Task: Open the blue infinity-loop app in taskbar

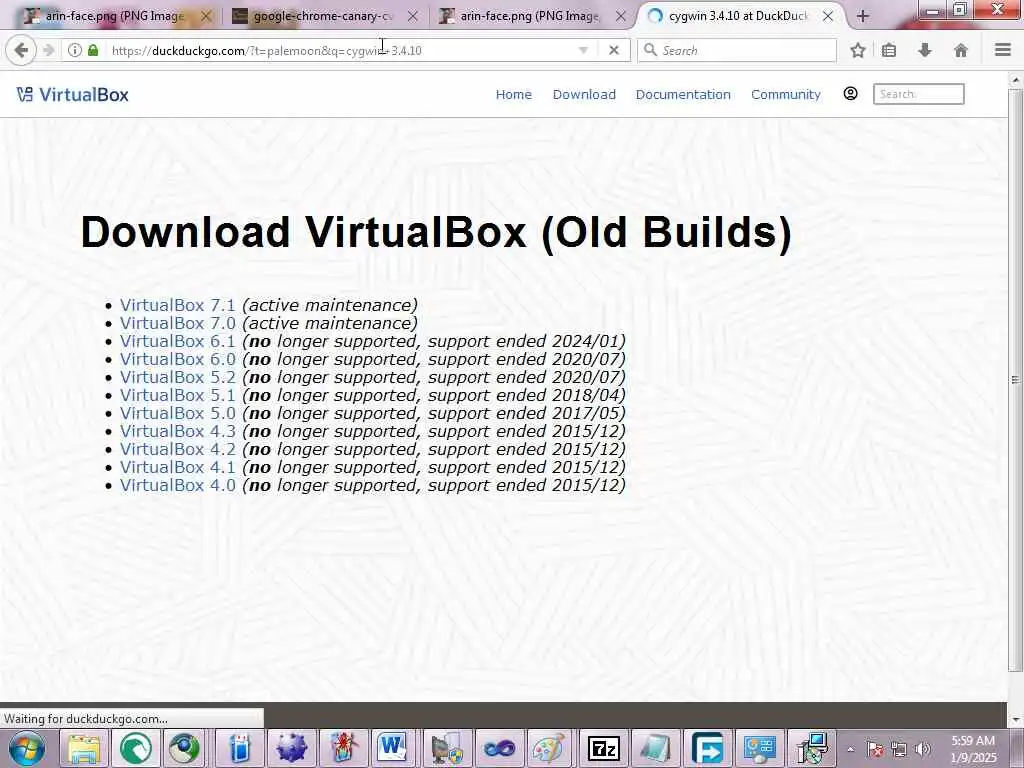Action: point(499,748)
